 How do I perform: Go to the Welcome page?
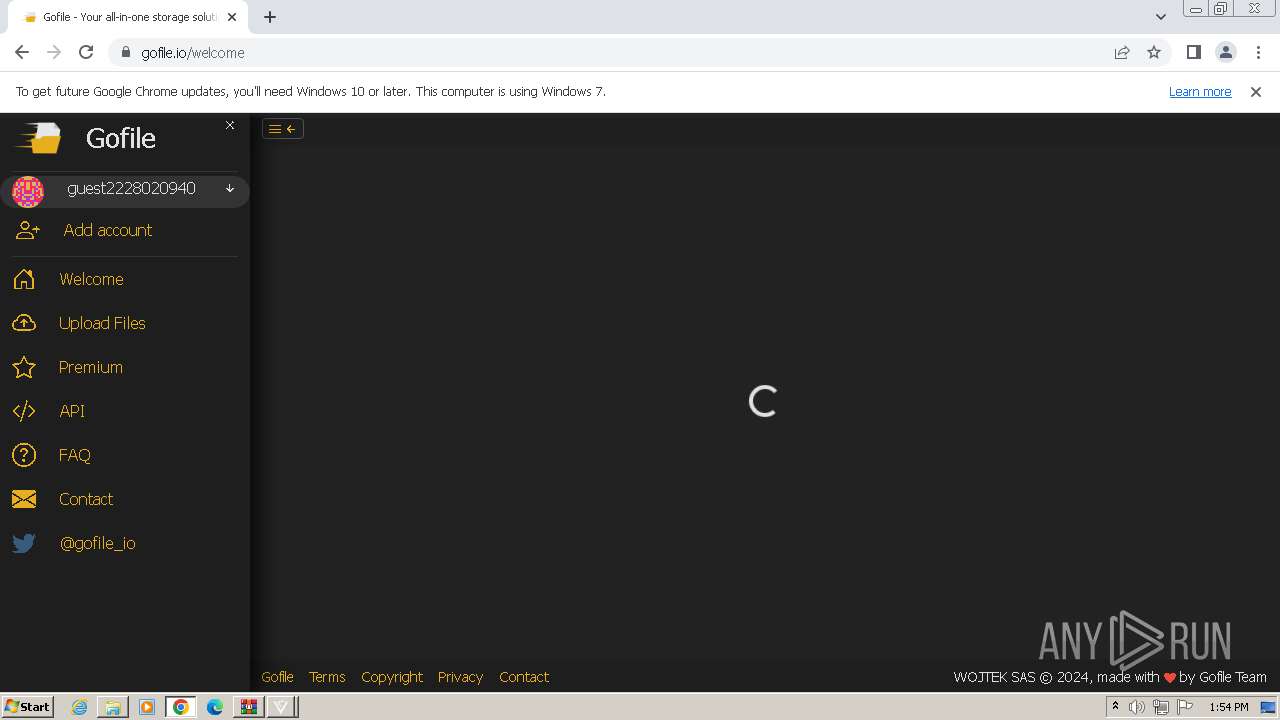tap(91, 279)
